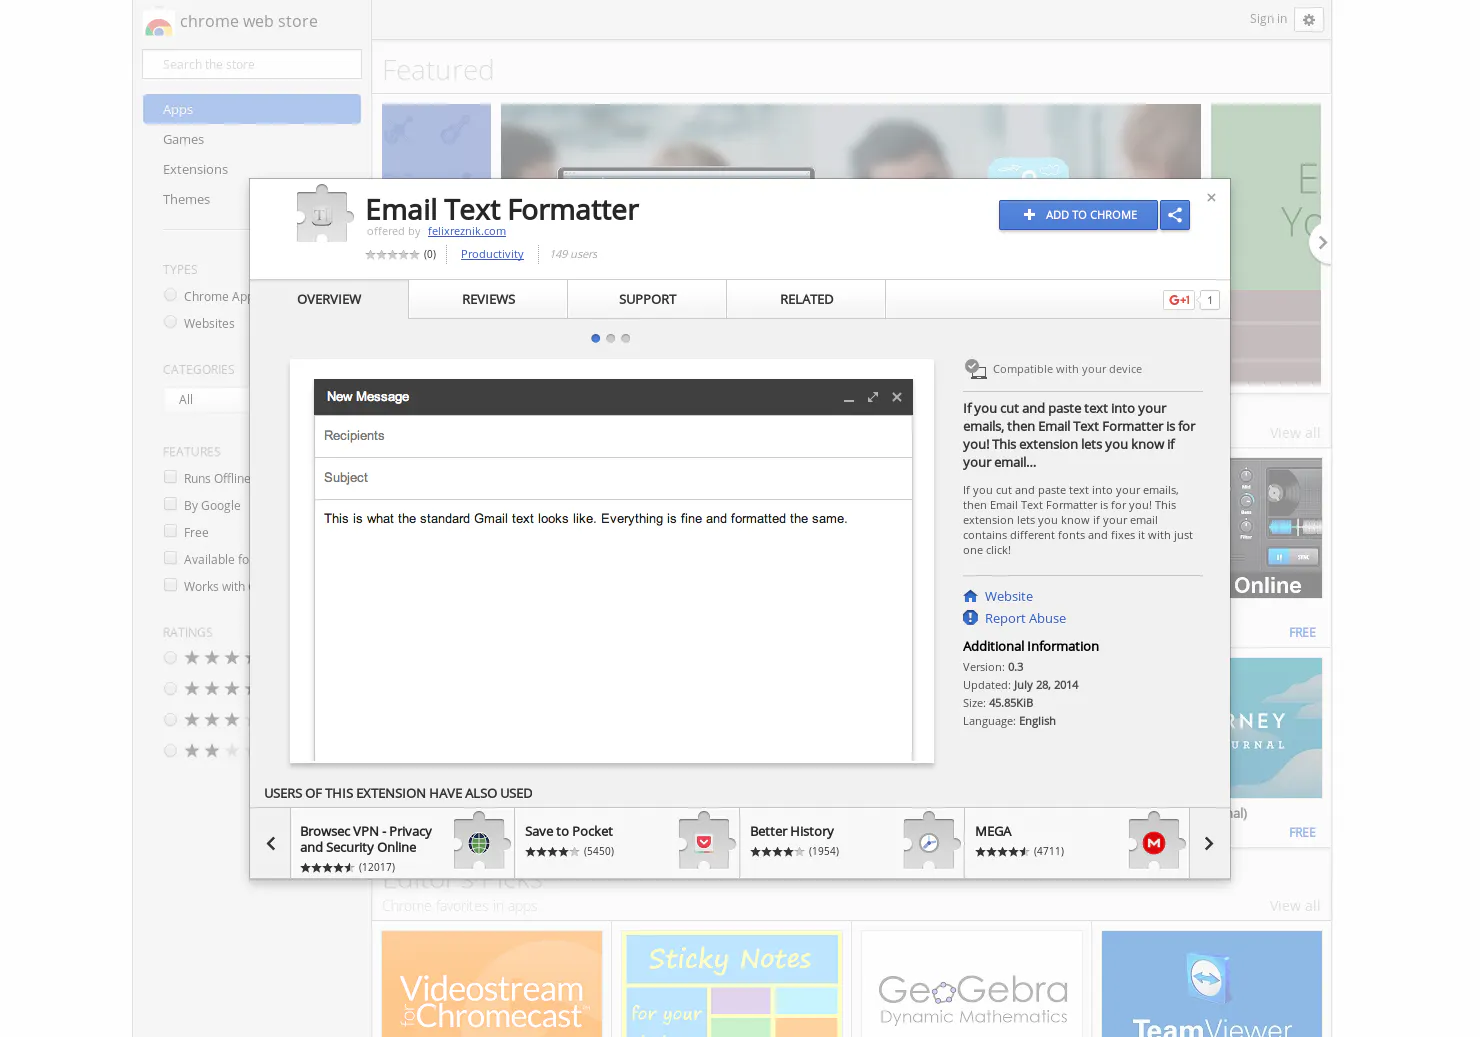Open the Better History extension card
1480x1037 pixels.
click(852, 844)
